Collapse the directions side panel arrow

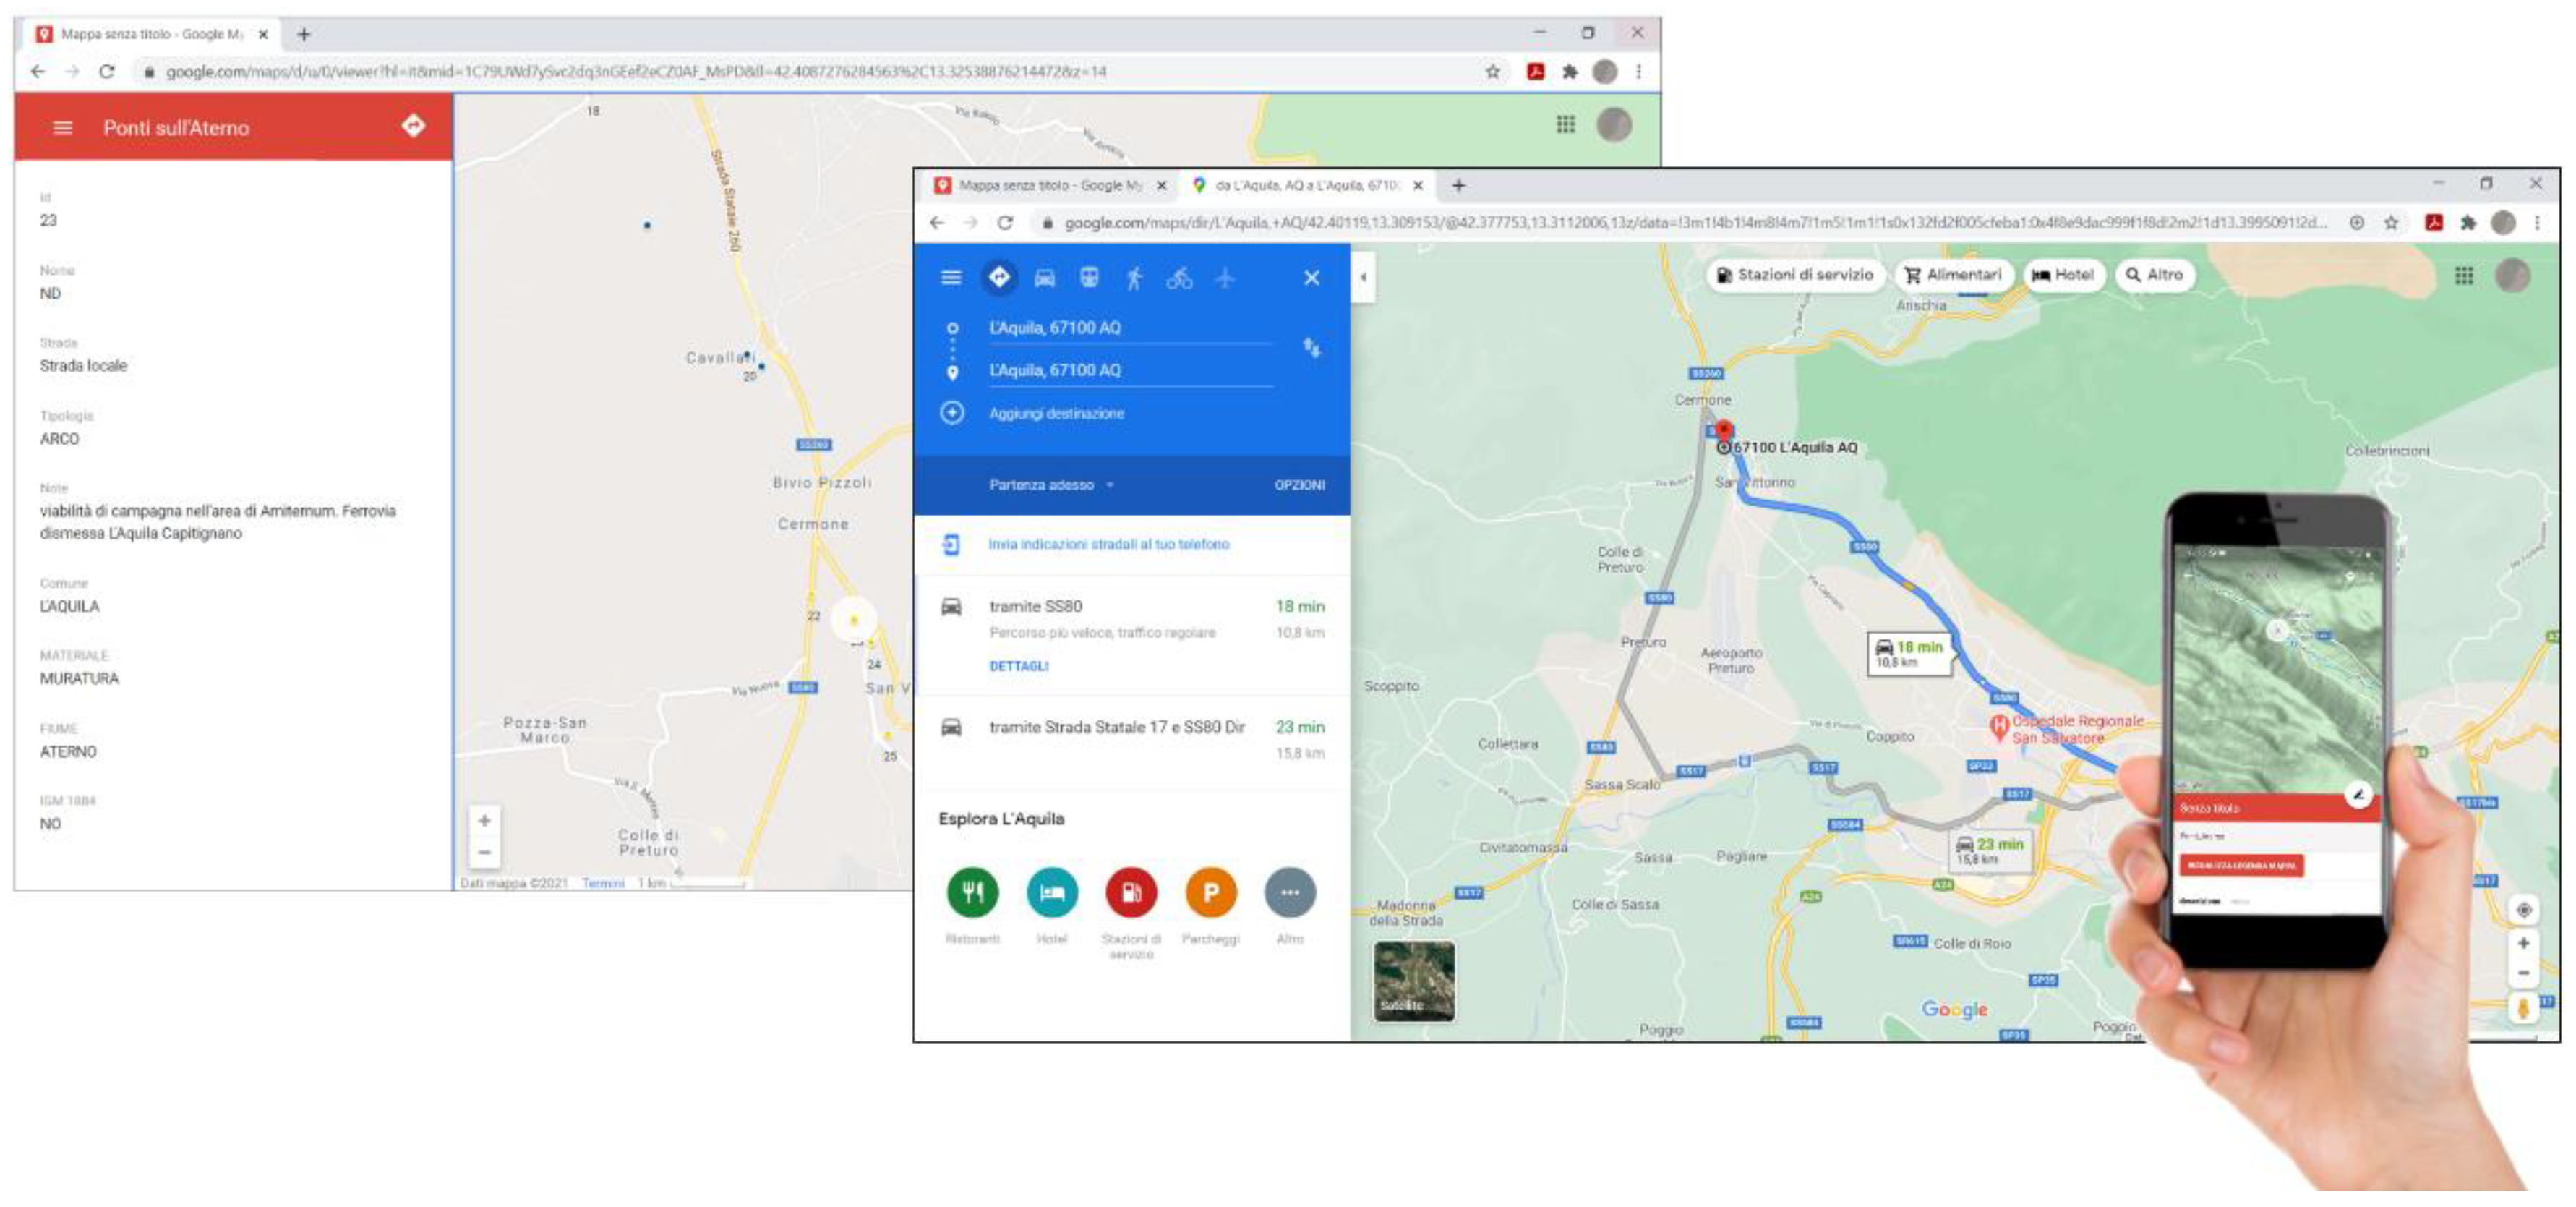1363,278
